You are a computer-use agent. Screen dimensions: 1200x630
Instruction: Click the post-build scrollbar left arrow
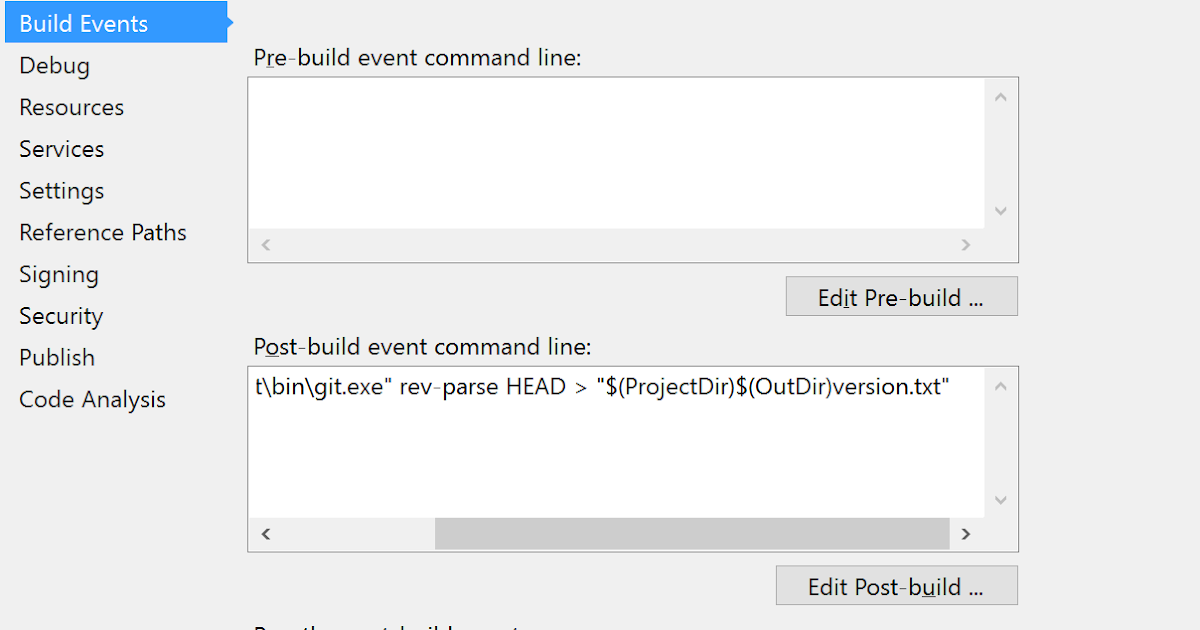pos(265,533)
